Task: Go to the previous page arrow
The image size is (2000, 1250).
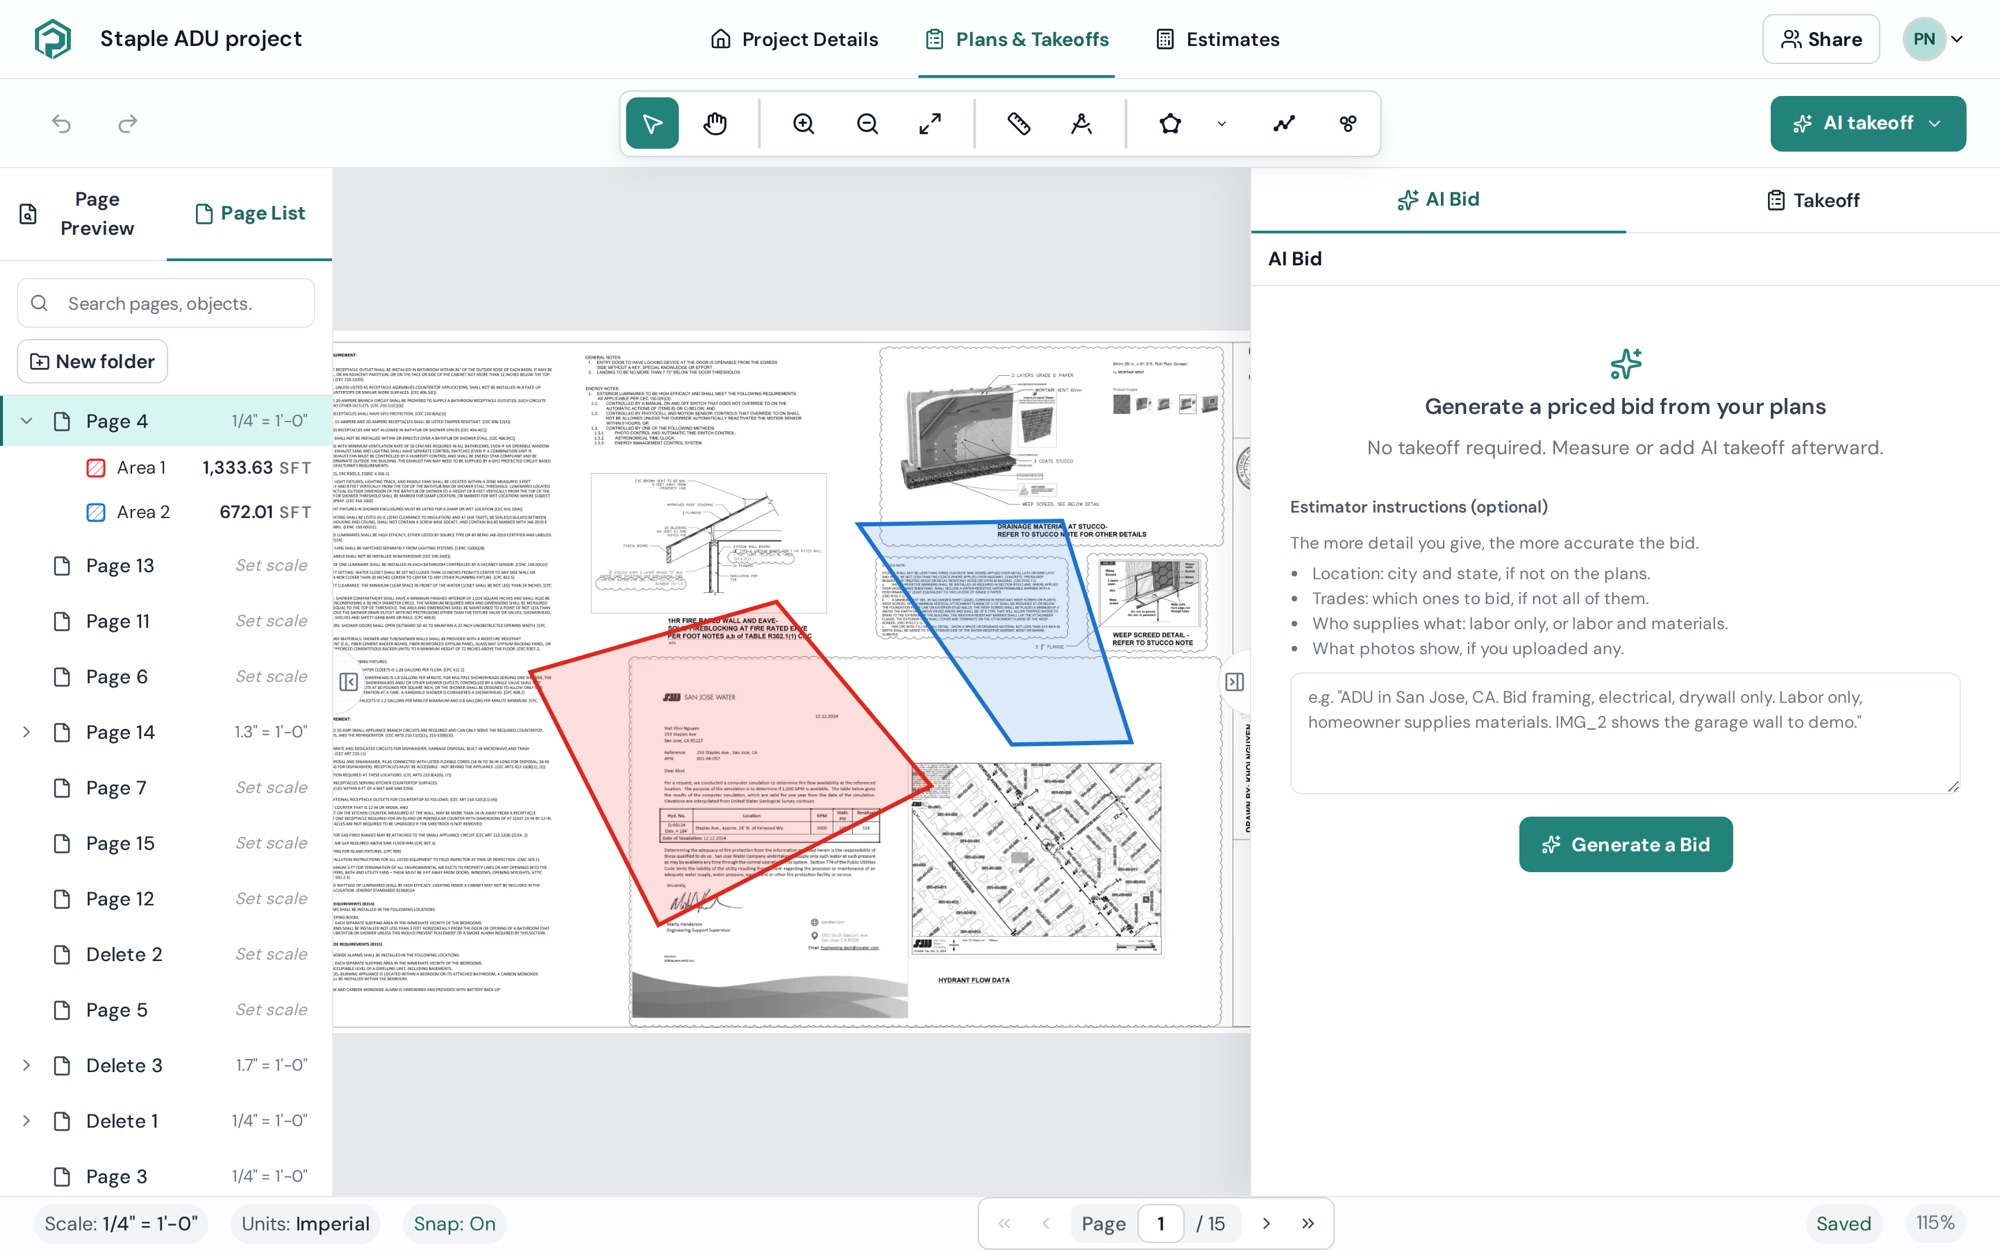Action: [x=1046, y=1223]
